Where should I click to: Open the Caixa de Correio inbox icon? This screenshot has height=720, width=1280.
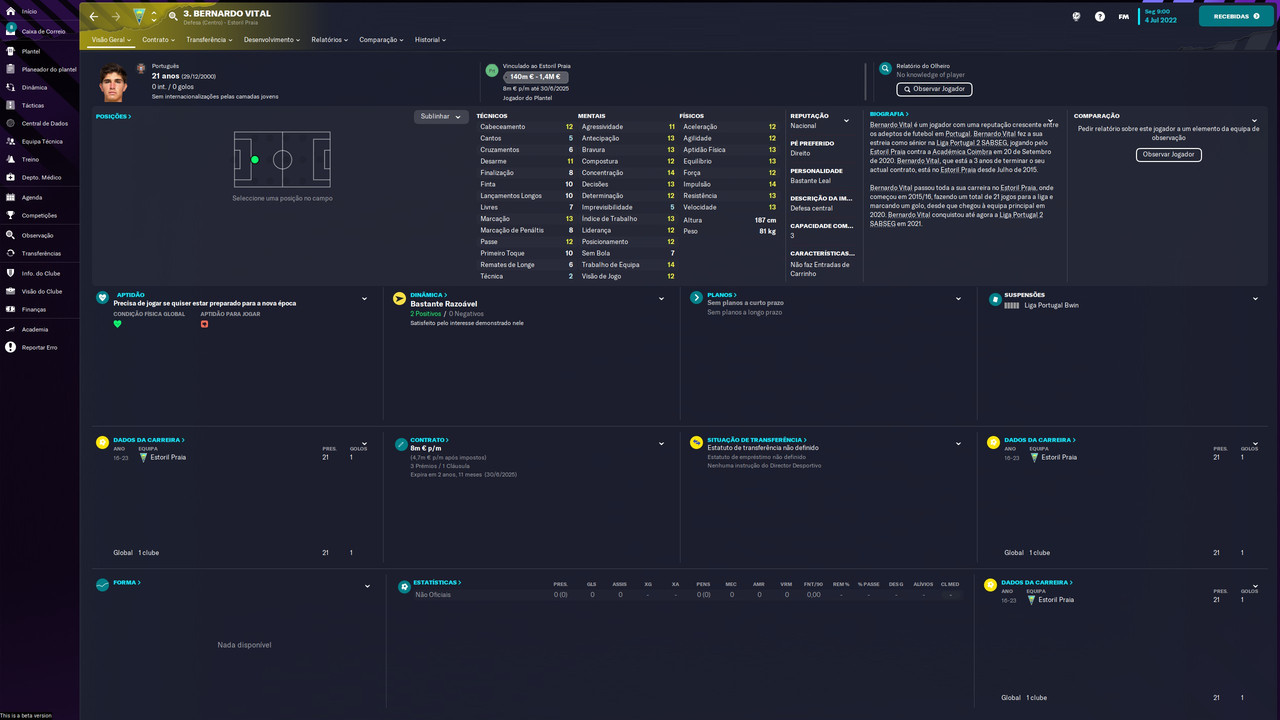10,30
